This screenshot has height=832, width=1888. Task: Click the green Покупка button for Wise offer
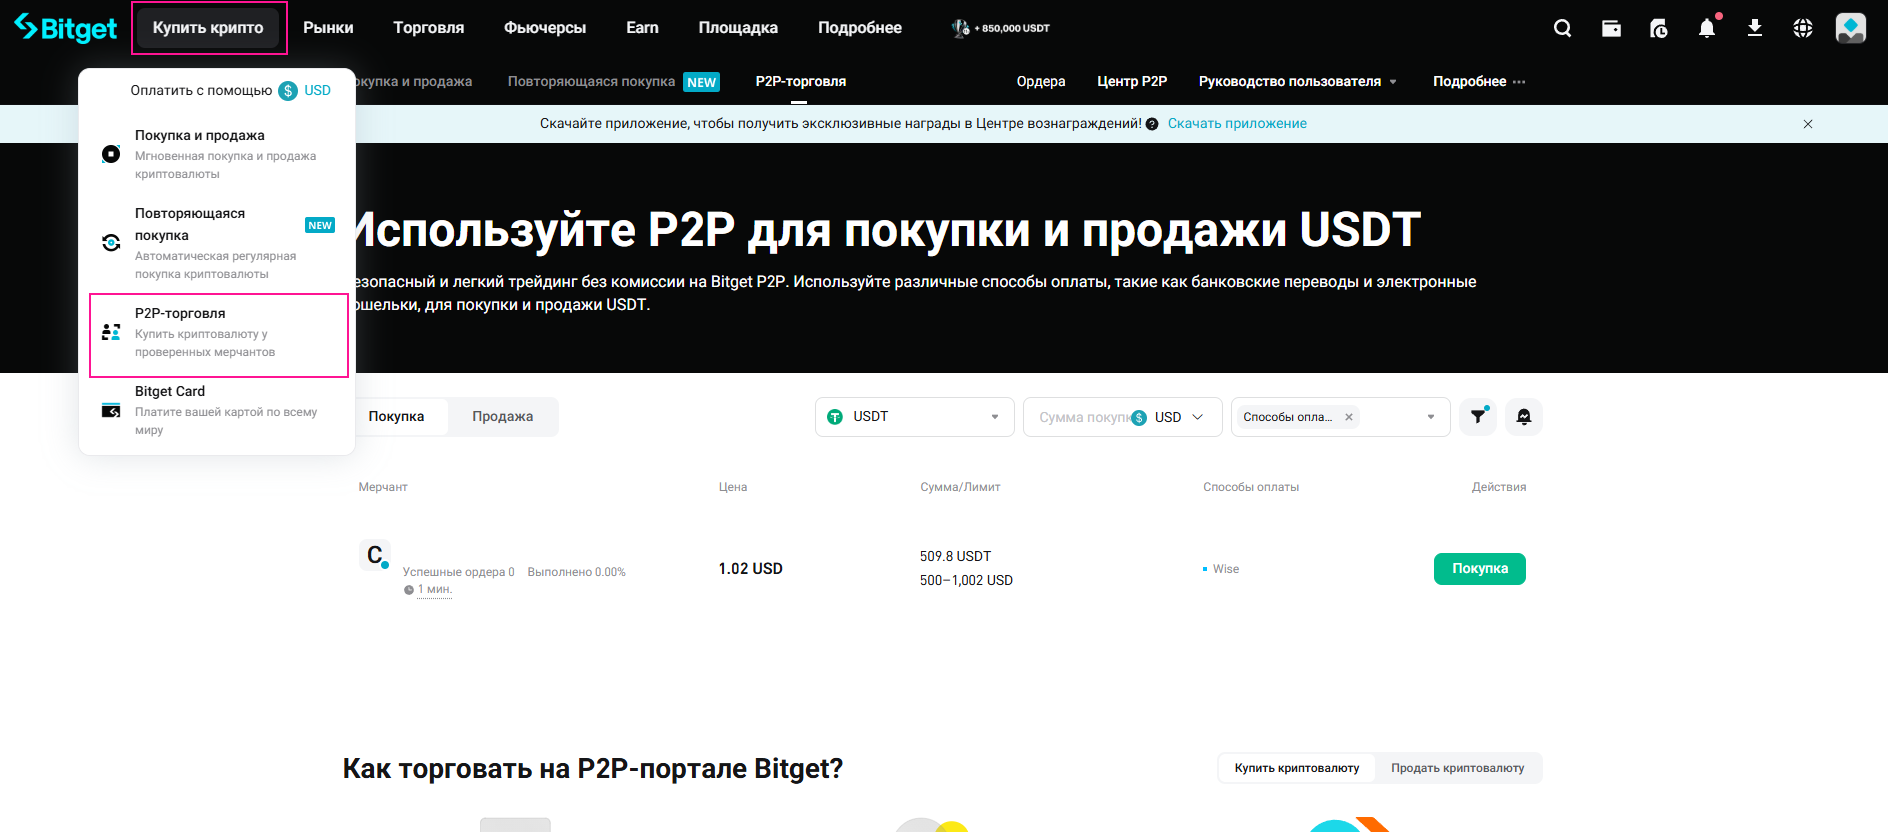tap(1479, 569)
